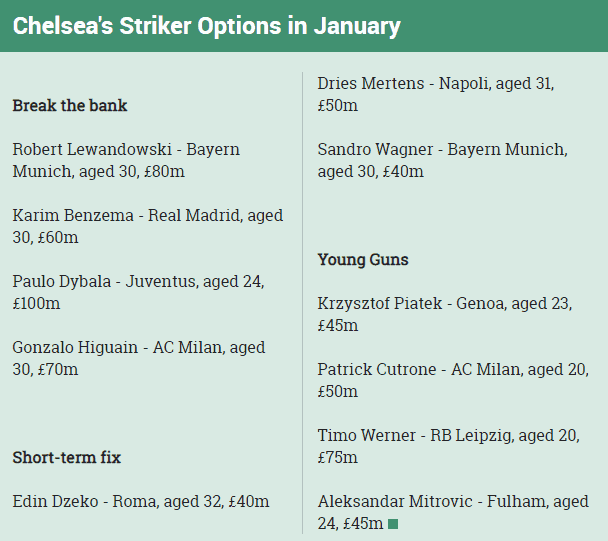Click the Dries Mertens entry
The image size is (608, 541).
[436, 94]
